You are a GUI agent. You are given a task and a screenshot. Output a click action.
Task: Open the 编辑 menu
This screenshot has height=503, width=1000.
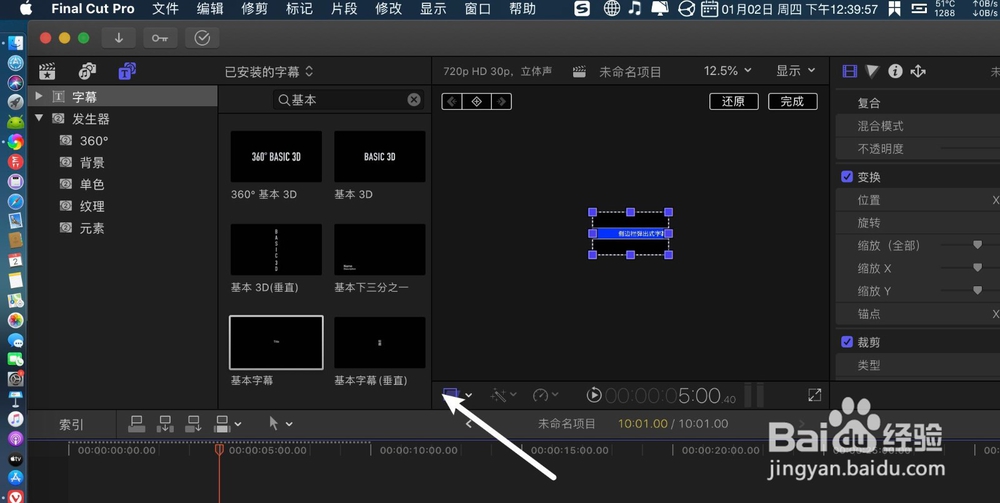(x=210, y=9)
